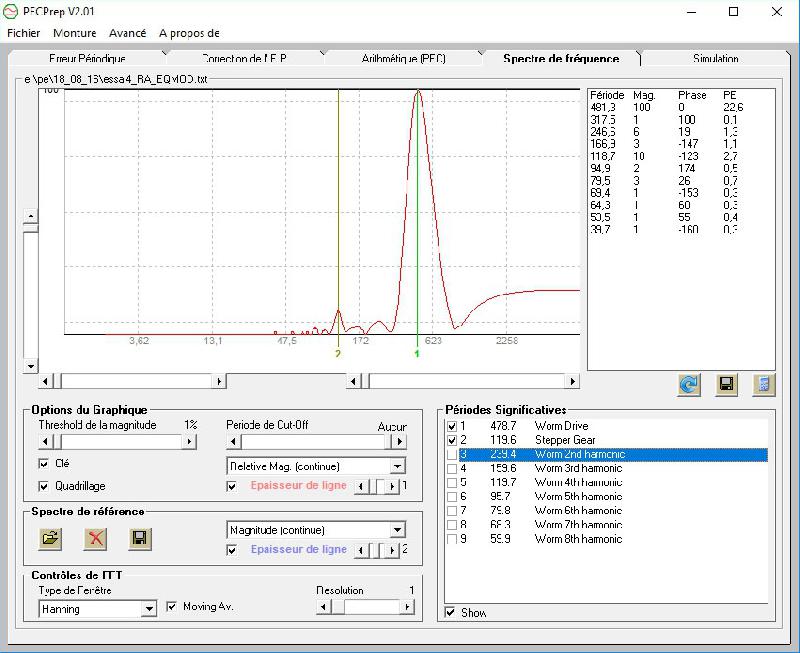Toggle the blue Epaisseur de ligne checkbox

tap(231, 550)
